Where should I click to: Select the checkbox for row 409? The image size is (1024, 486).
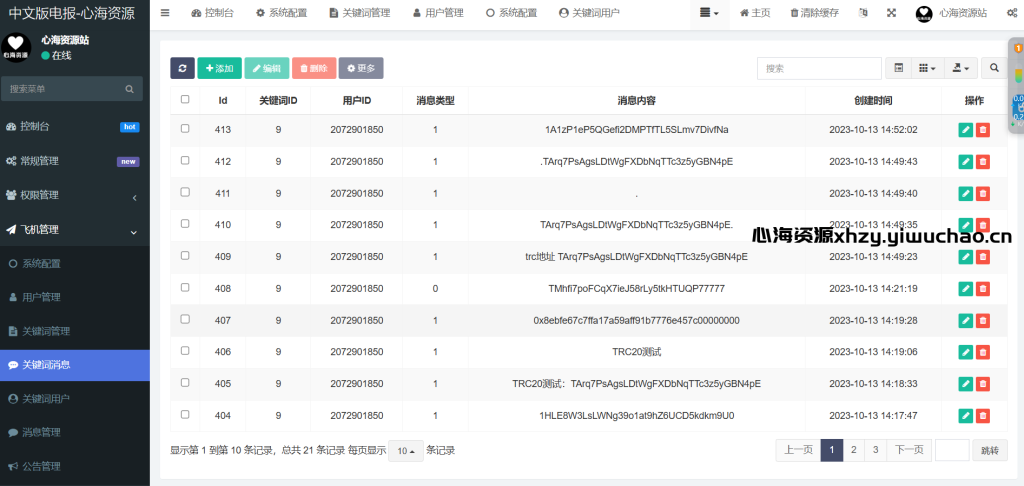click(185, 255)
